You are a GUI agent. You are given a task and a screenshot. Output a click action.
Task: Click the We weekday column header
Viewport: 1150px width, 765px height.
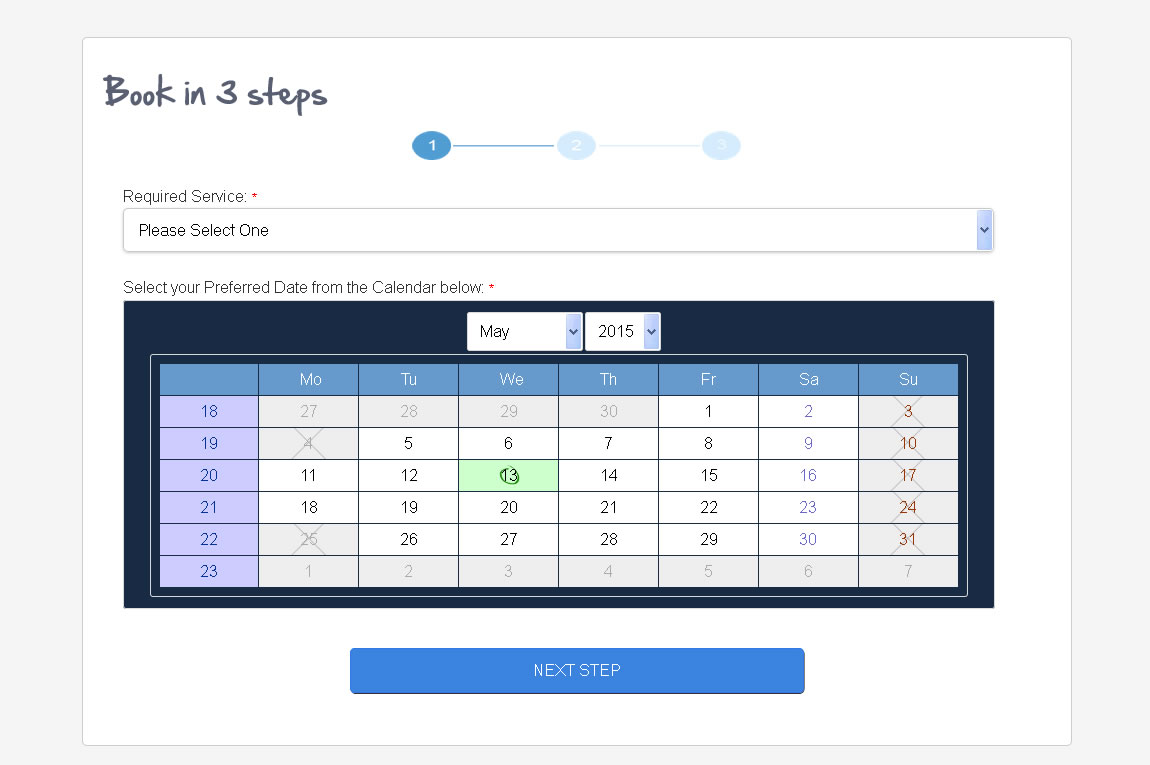point(509,379)
